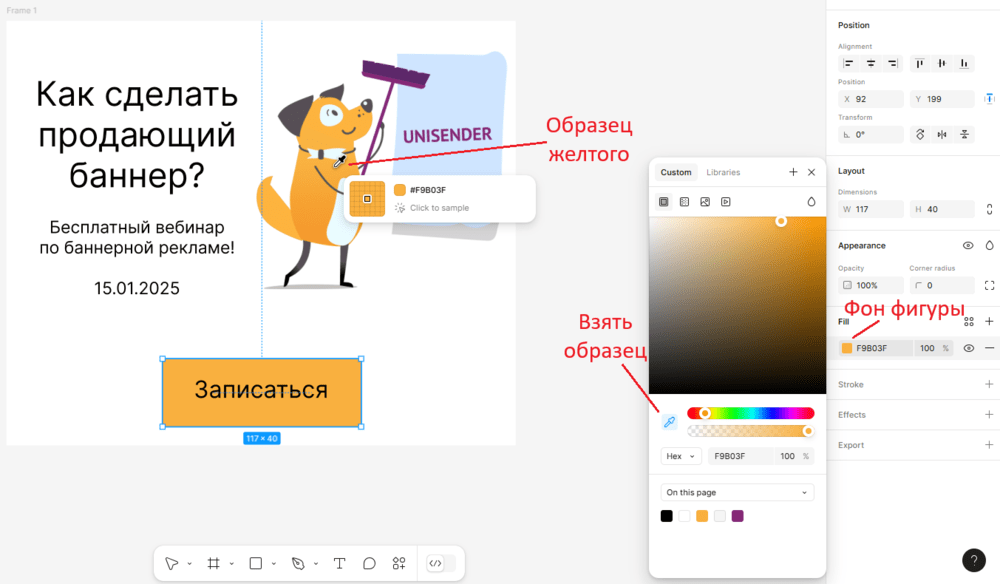Switch to Libraries tab in color picker
The image size is (1000, 584).
[723, 172]
